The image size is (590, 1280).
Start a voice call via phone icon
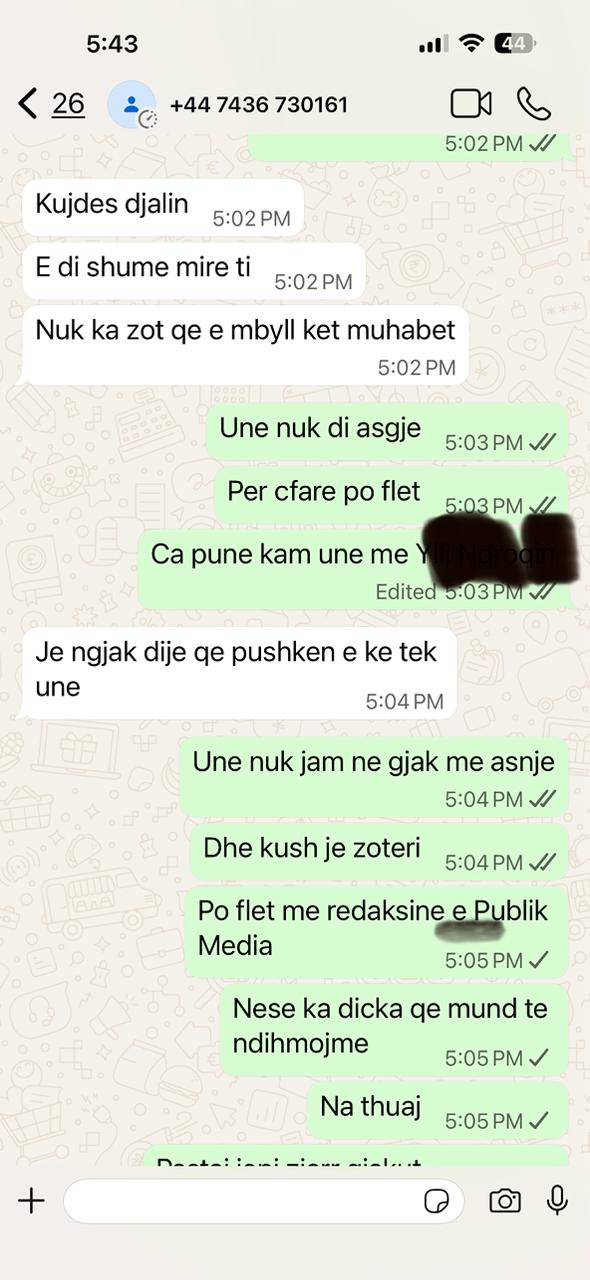[x=534, y=103]
